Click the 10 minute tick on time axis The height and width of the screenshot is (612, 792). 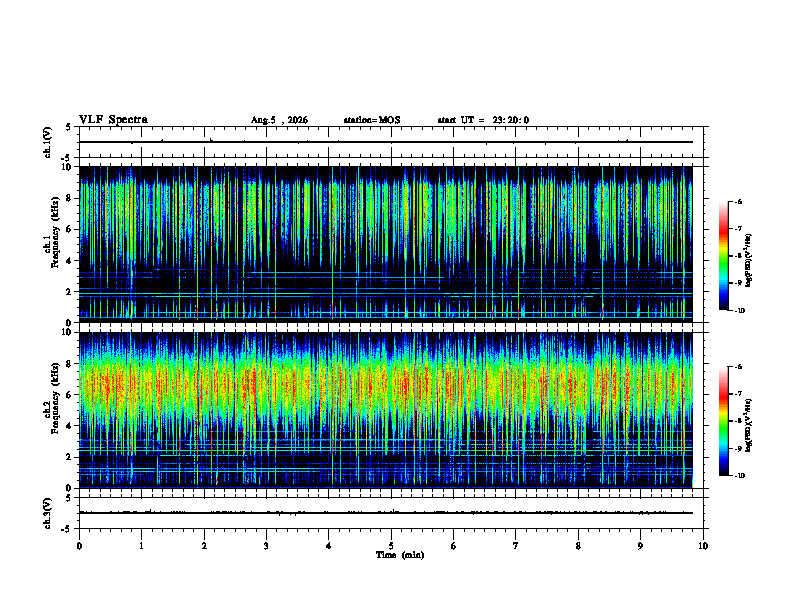point(703,546)
